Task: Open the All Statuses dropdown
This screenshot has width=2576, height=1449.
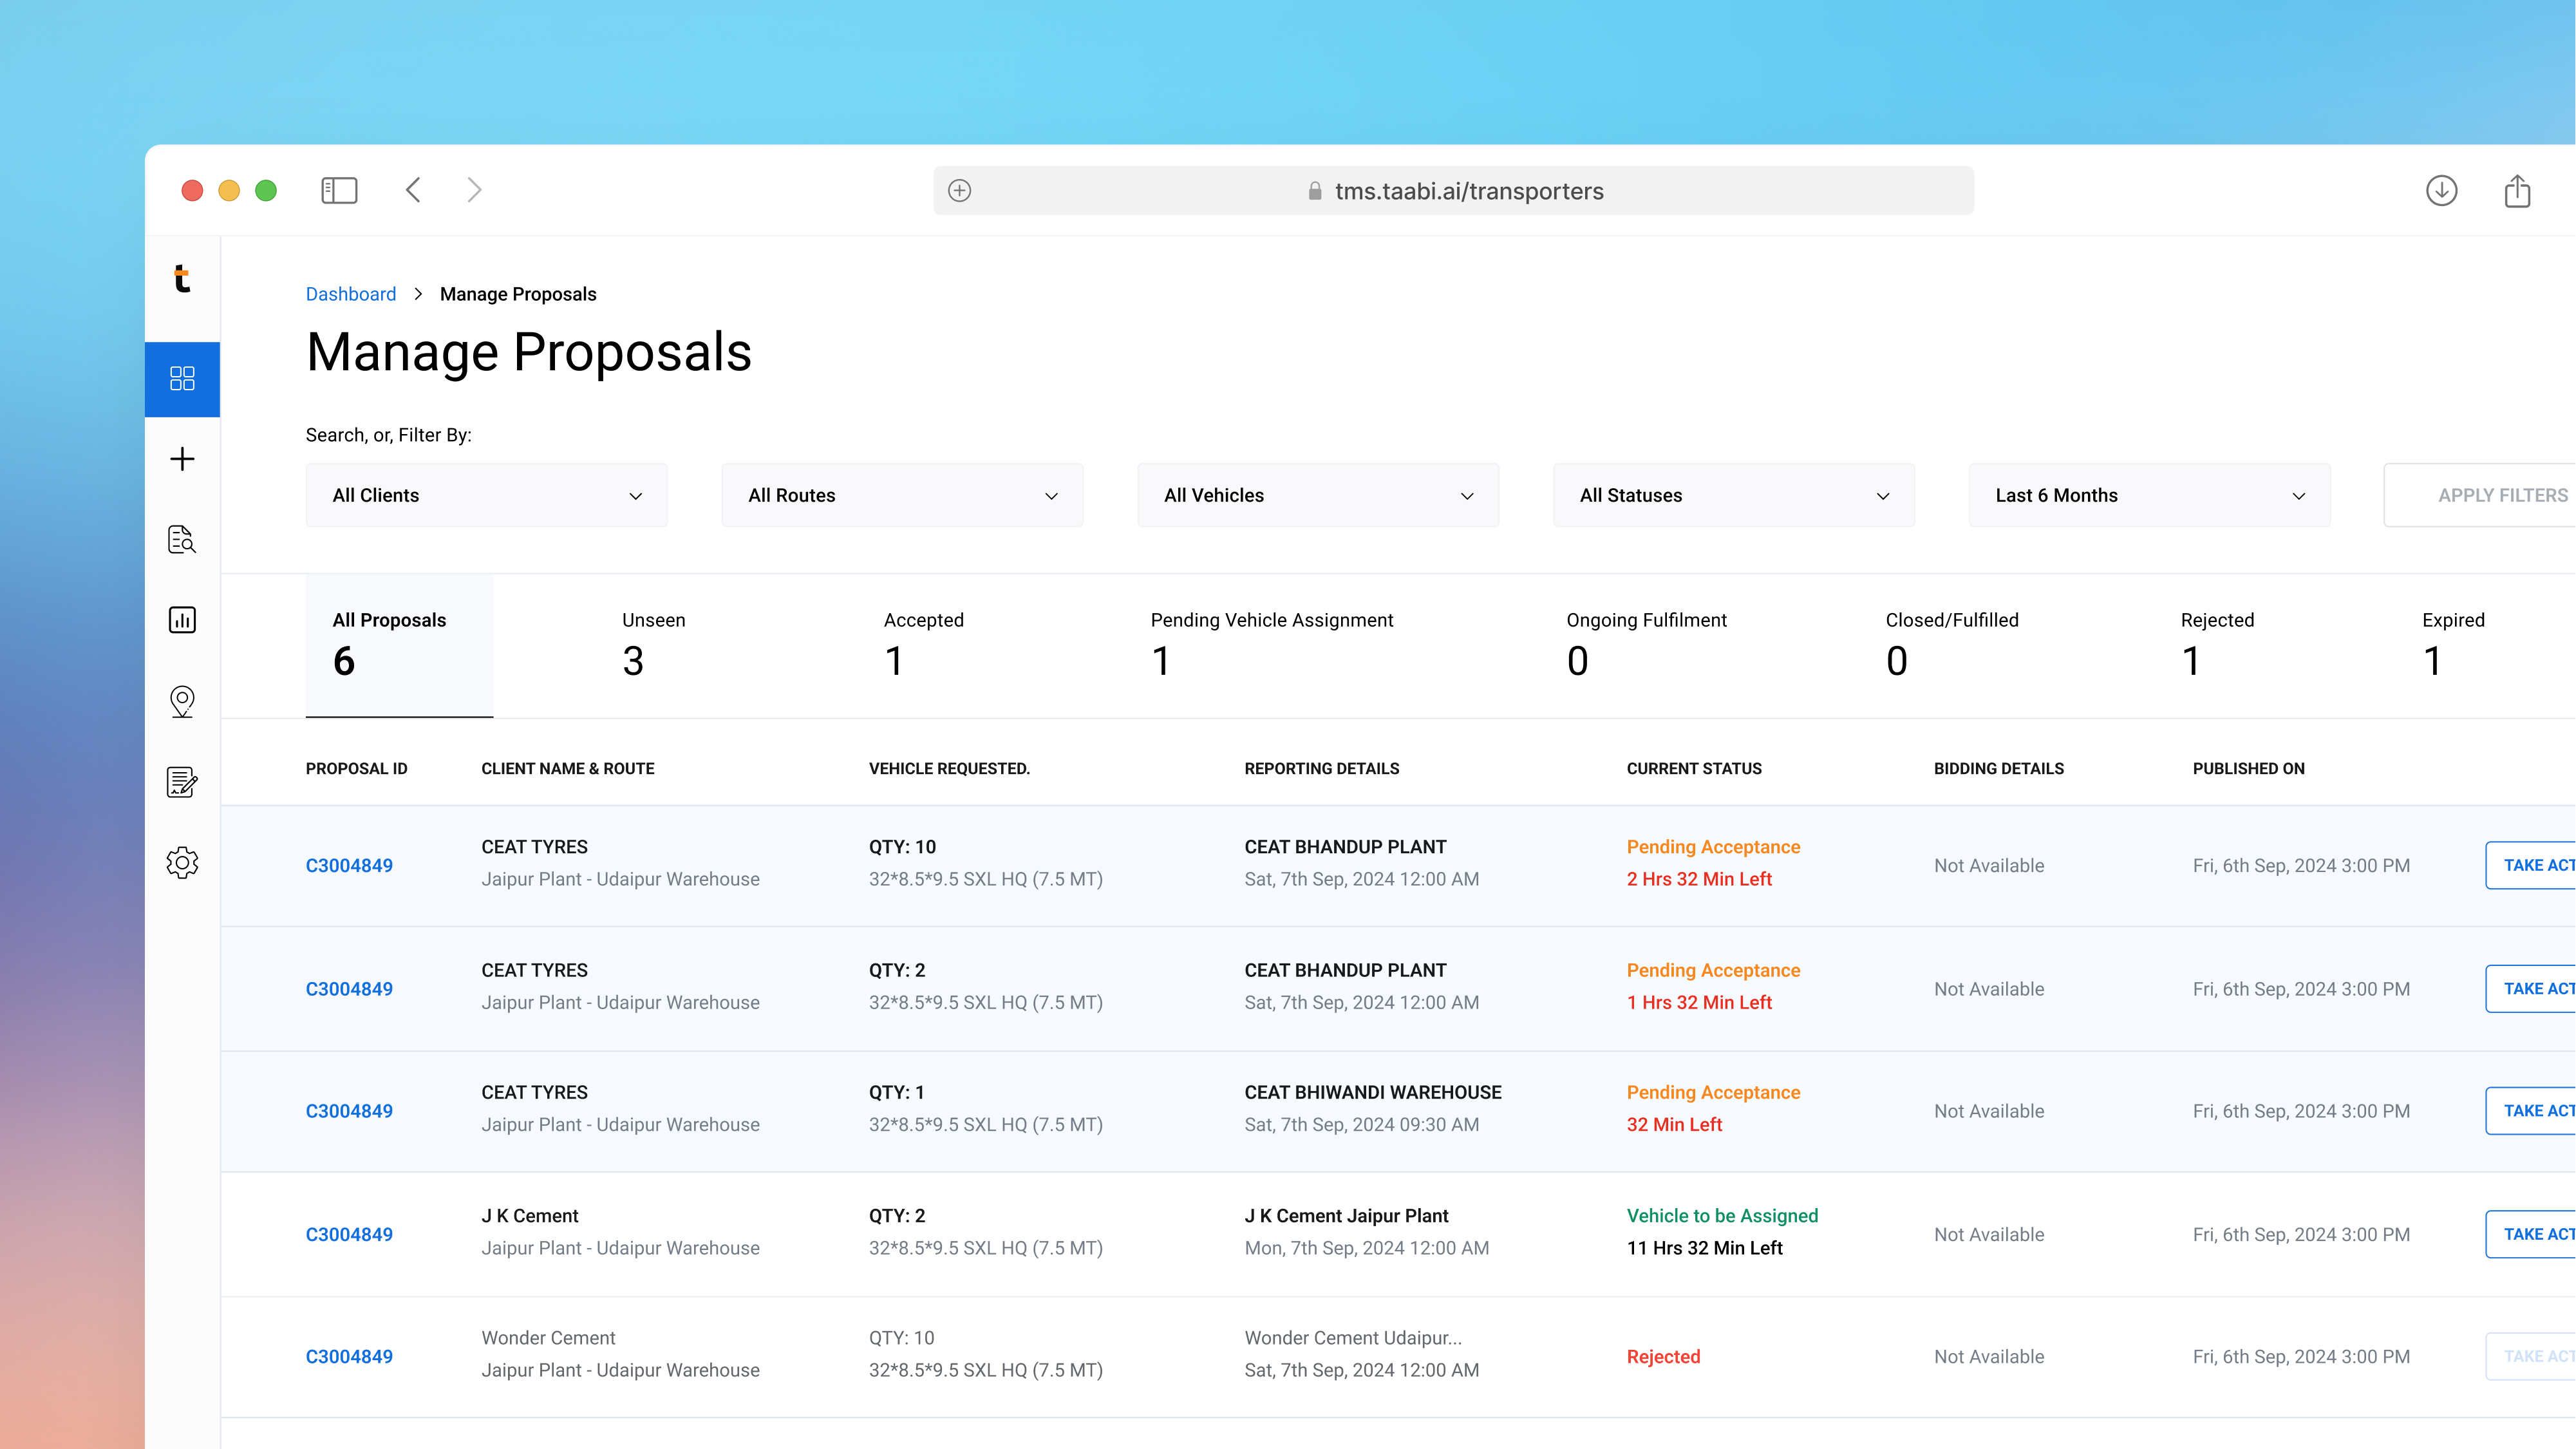Action: tap(1733, 495)
